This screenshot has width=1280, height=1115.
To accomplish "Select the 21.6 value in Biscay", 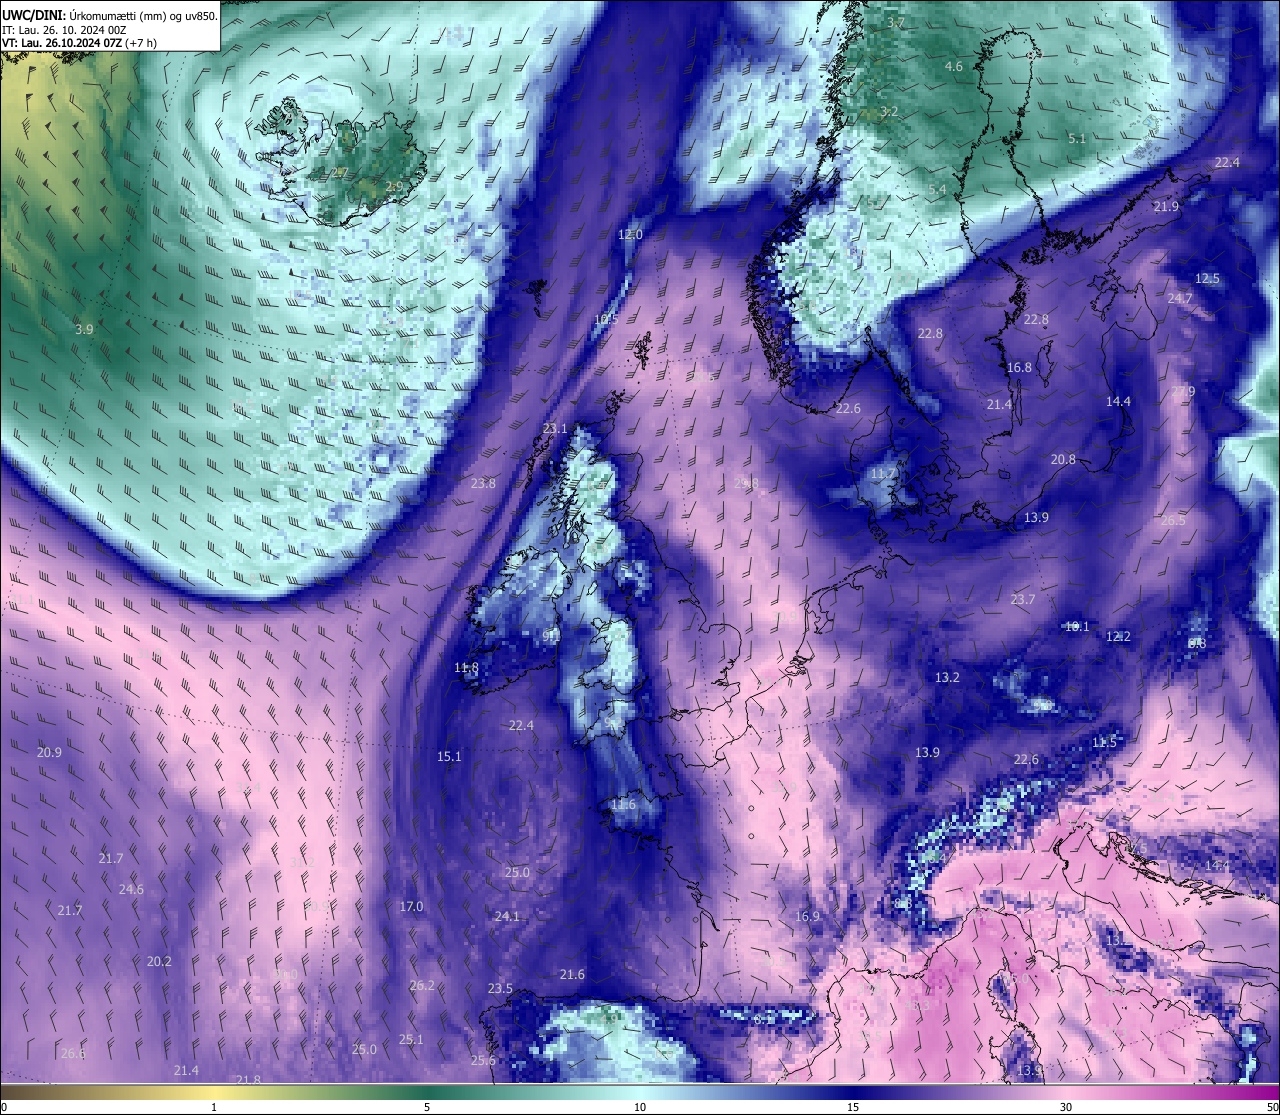I will click(x=572, y=974).
